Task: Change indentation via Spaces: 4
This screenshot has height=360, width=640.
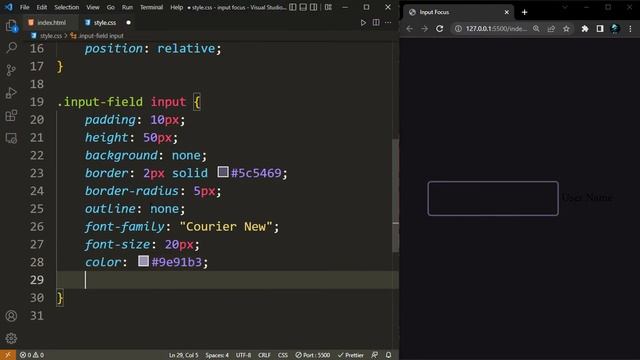Action: [217, 355]
